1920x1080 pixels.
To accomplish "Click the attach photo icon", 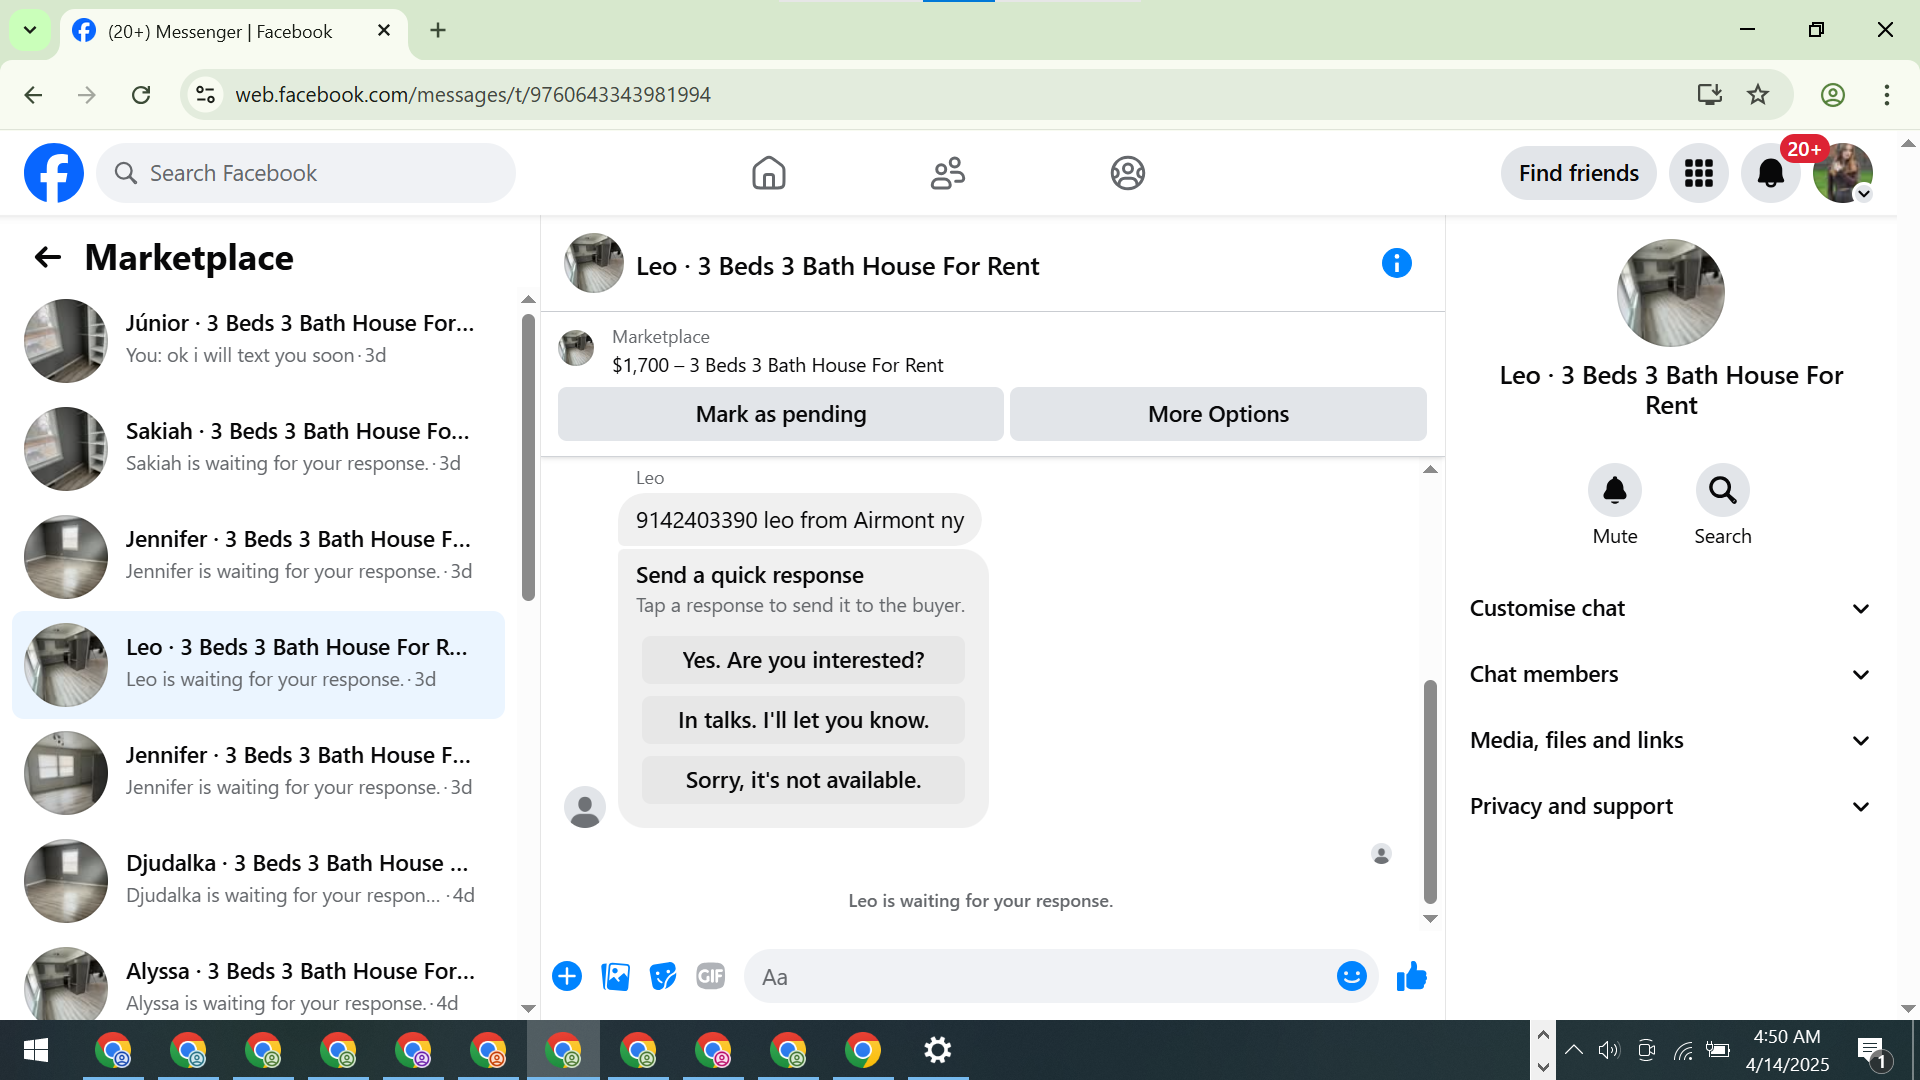I will pyautogui.click(x=615, y=976).
